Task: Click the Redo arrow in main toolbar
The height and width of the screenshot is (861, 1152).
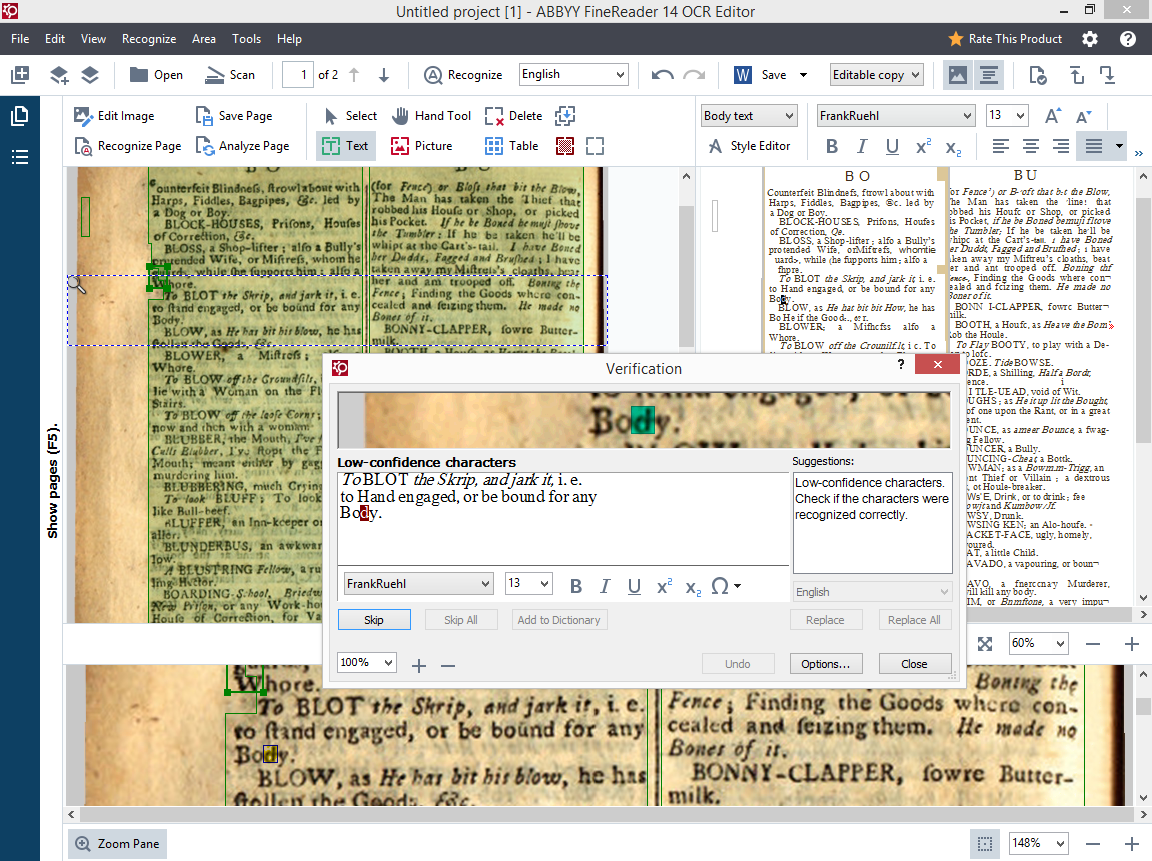Action: 694,74
